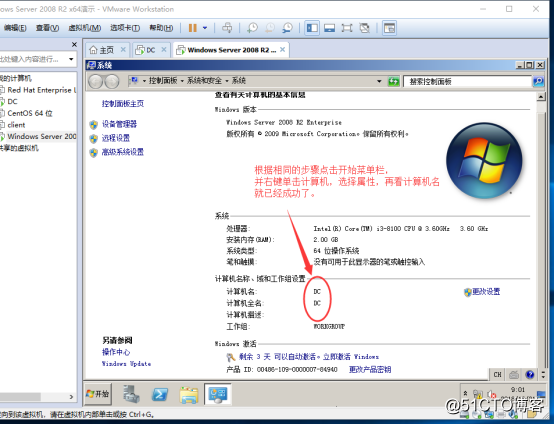
Task: Open 高级系统设置 link
Action: [x=123, y=152]
